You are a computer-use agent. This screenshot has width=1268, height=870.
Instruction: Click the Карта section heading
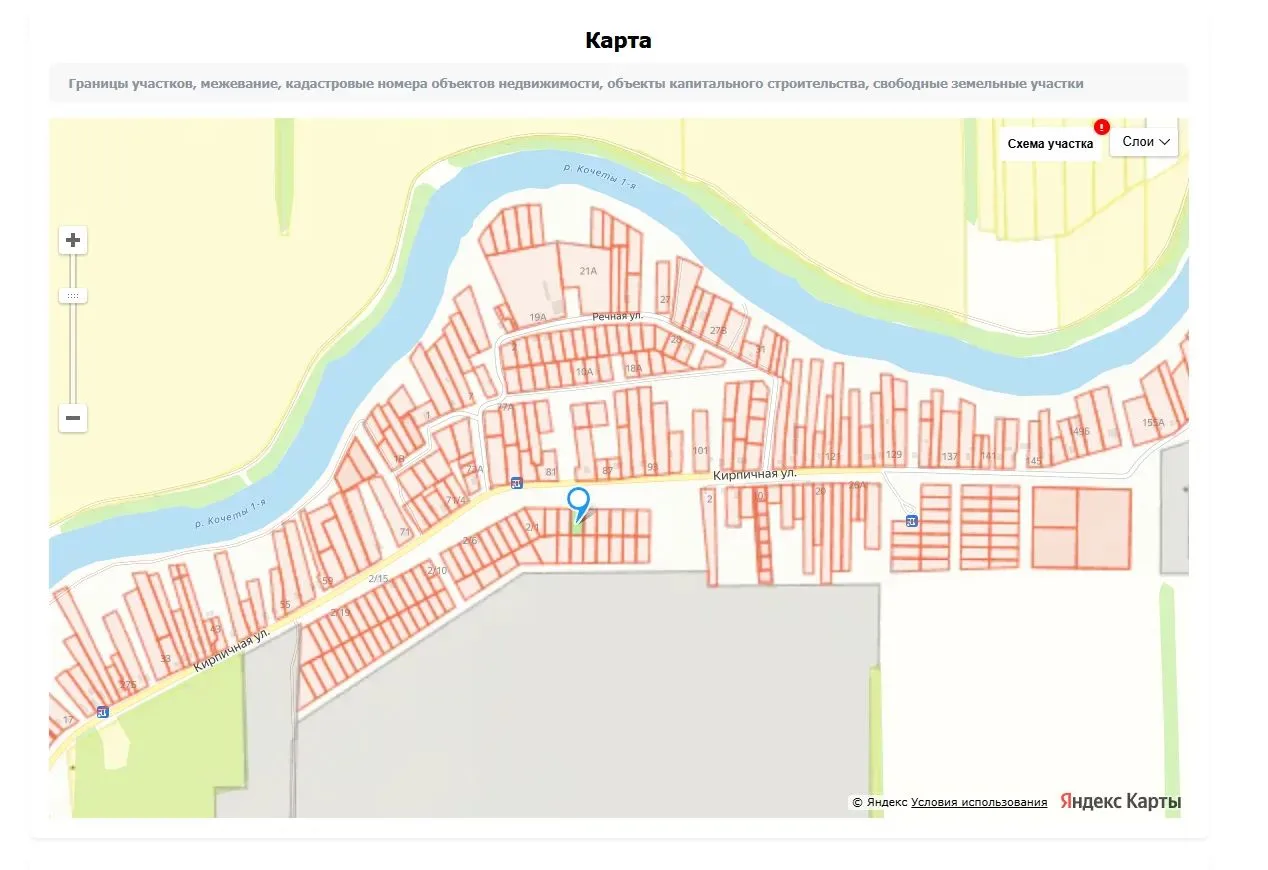point(618,41)
